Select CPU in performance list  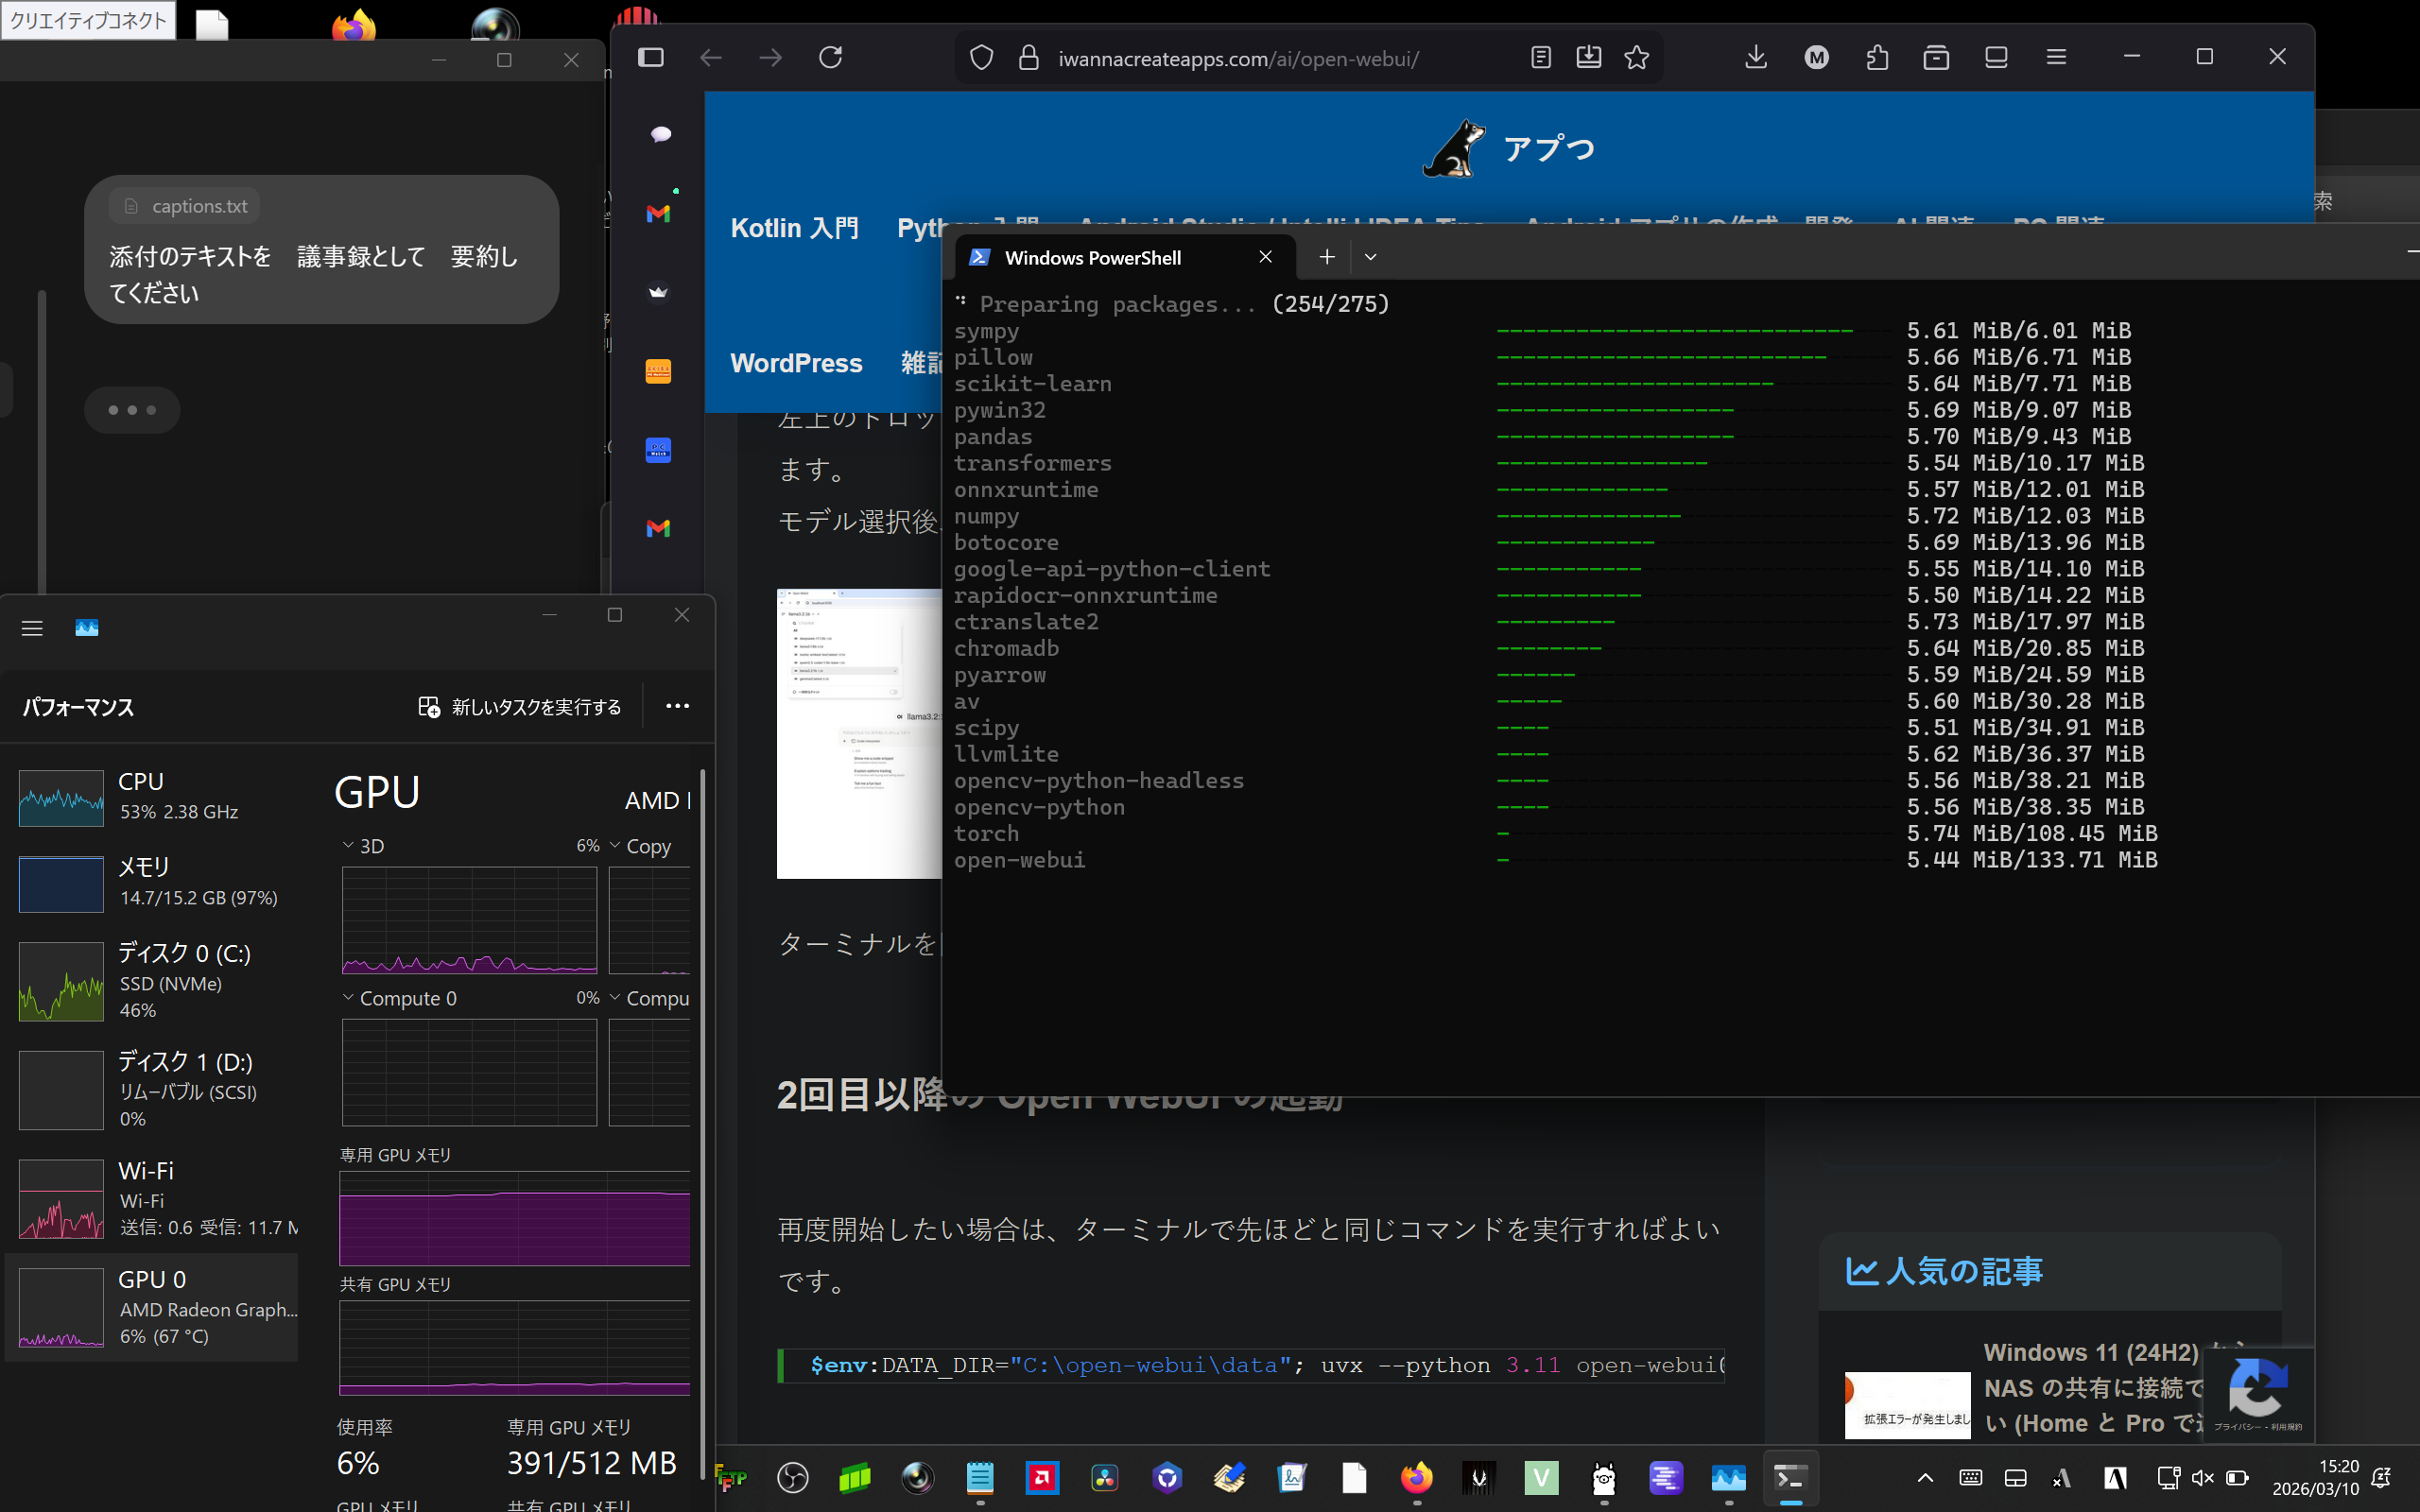(150, 796)
